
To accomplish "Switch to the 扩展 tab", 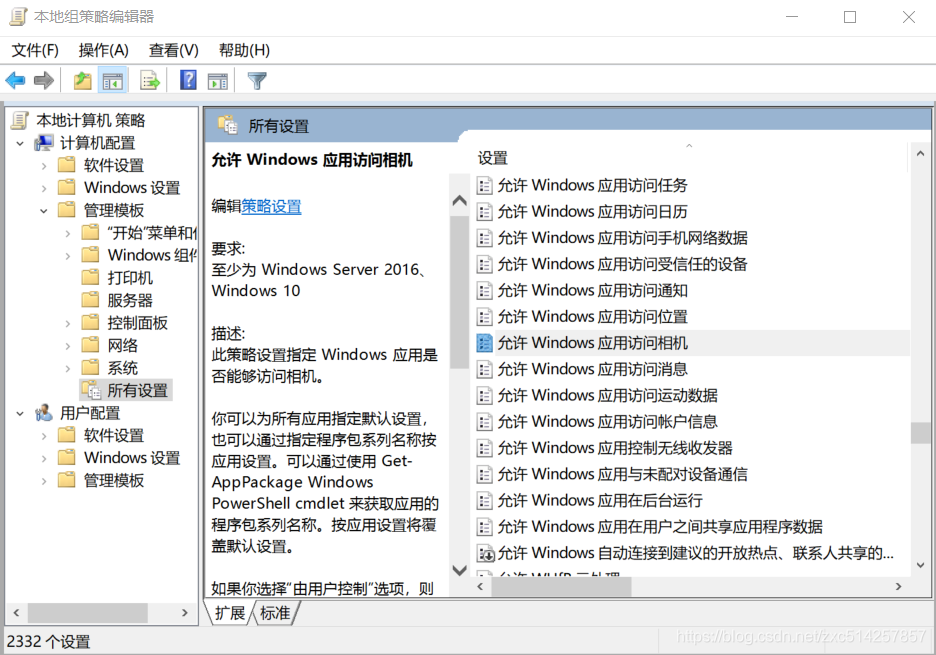I will pyautogui.click(x=230, y=613).
